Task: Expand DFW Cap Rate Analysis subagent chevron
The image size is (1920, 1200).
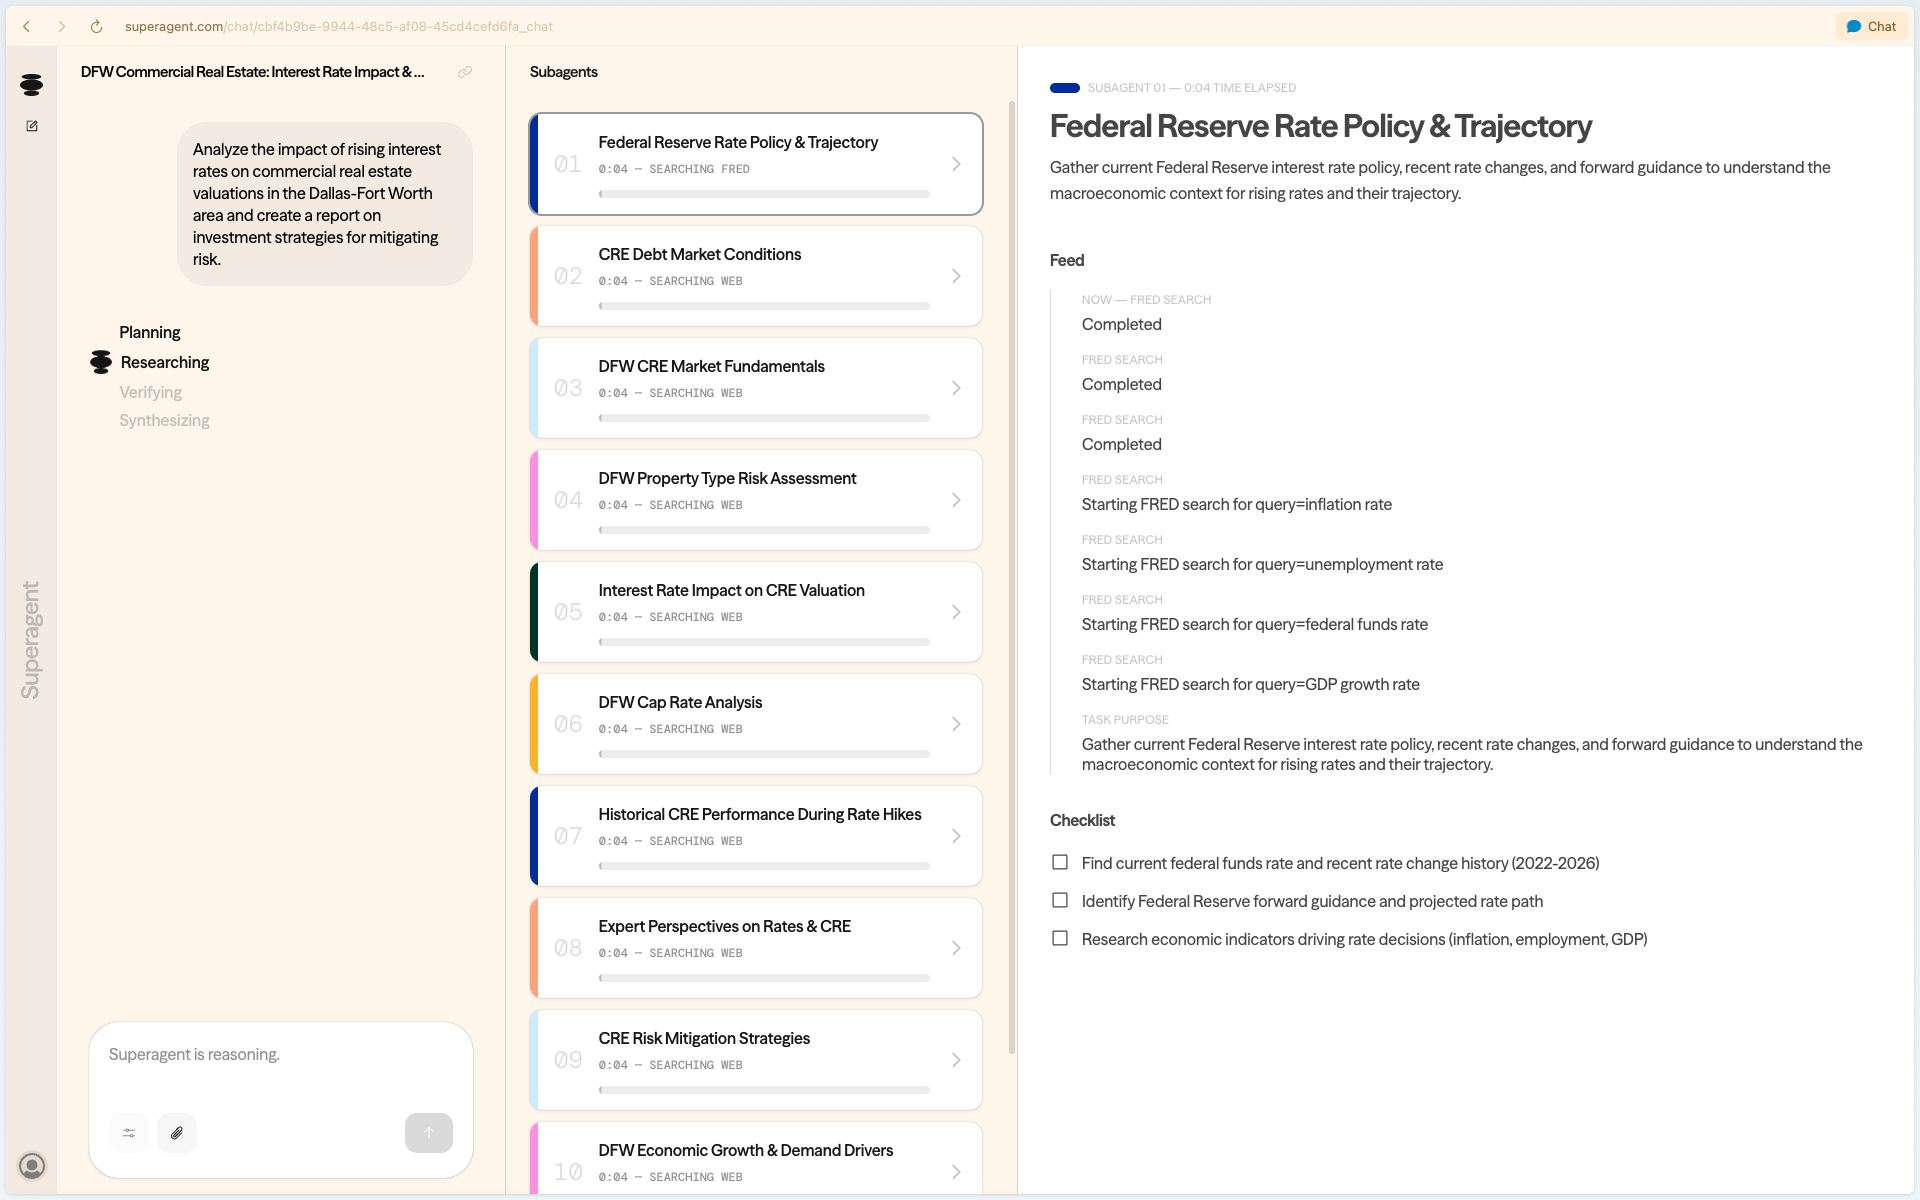Action: click(x=956, y=724)
